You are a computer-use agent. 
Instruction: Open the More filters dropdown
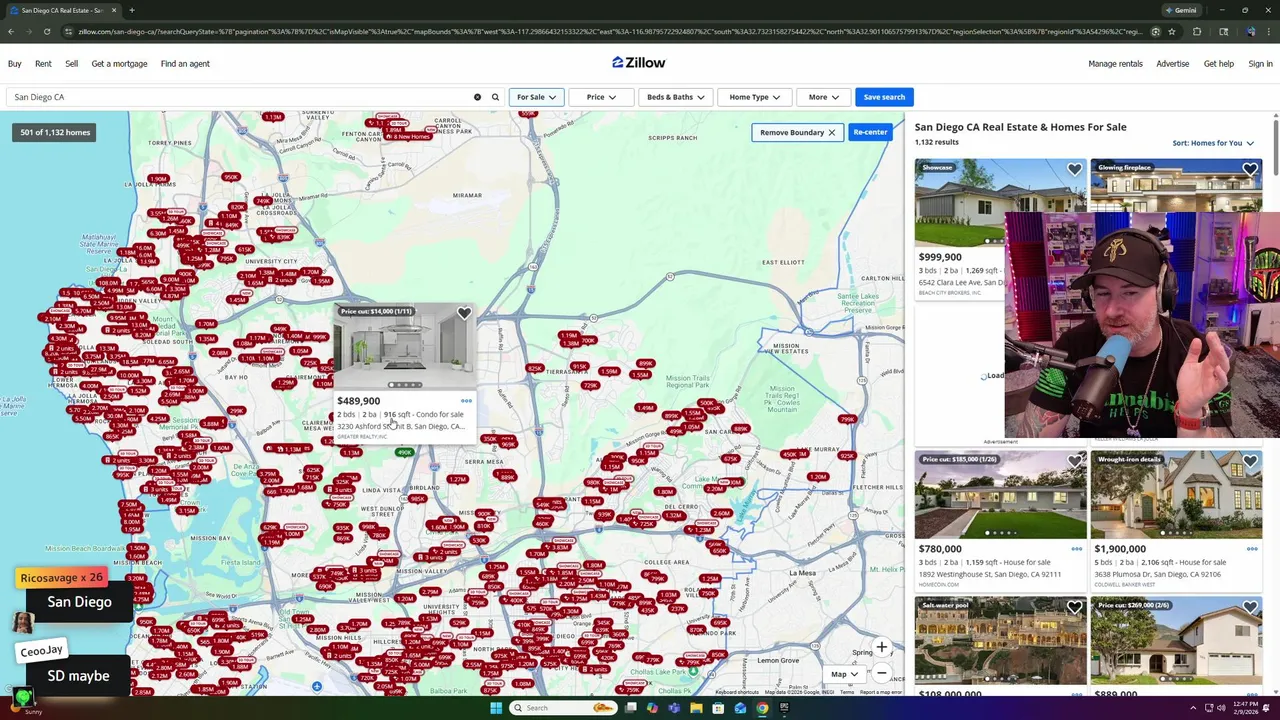point(824,97)
